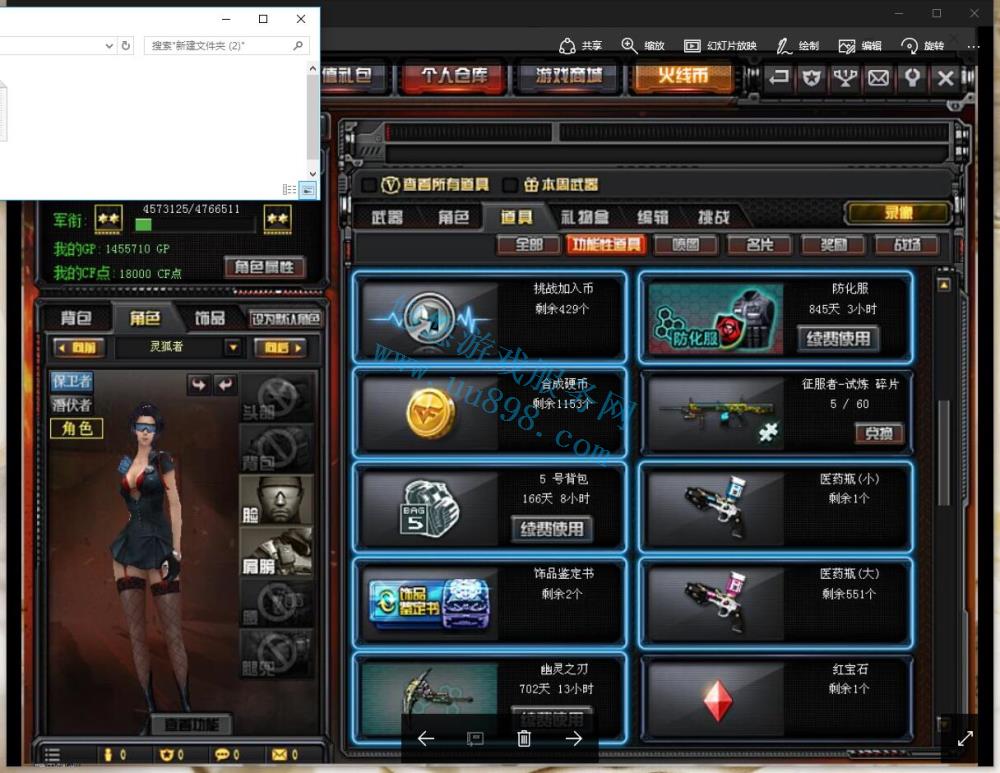Screen dimensions: 1000x773
Task: Click 兑换 for 征服者-试炼 碎片
Action: point(879,434)
